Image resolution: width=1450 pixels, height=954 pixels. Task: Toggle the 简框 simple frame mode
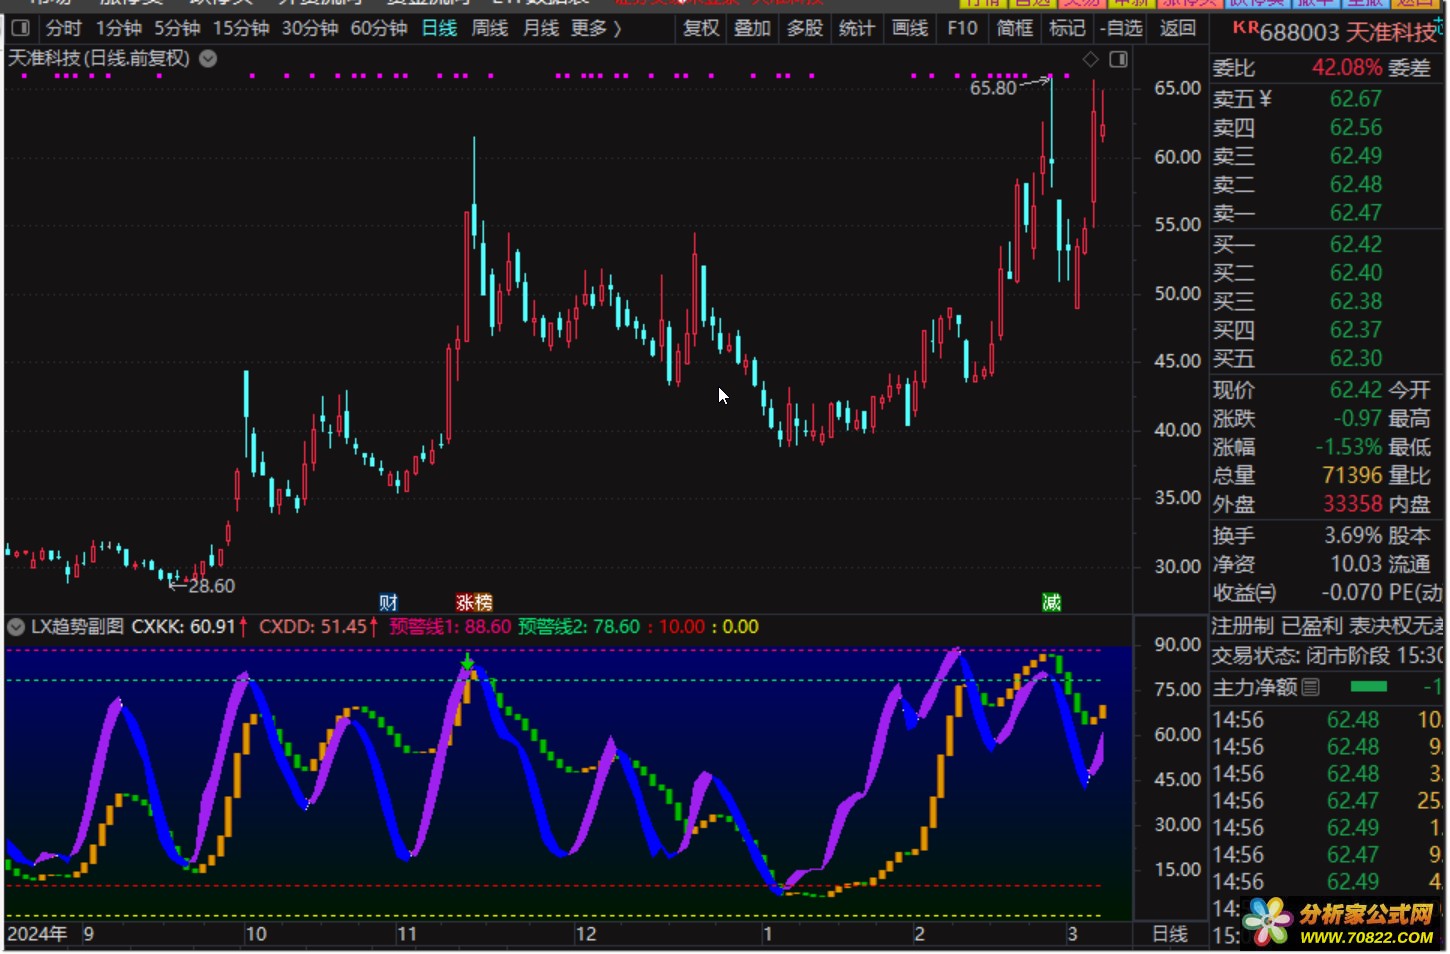pos(1015,28)
